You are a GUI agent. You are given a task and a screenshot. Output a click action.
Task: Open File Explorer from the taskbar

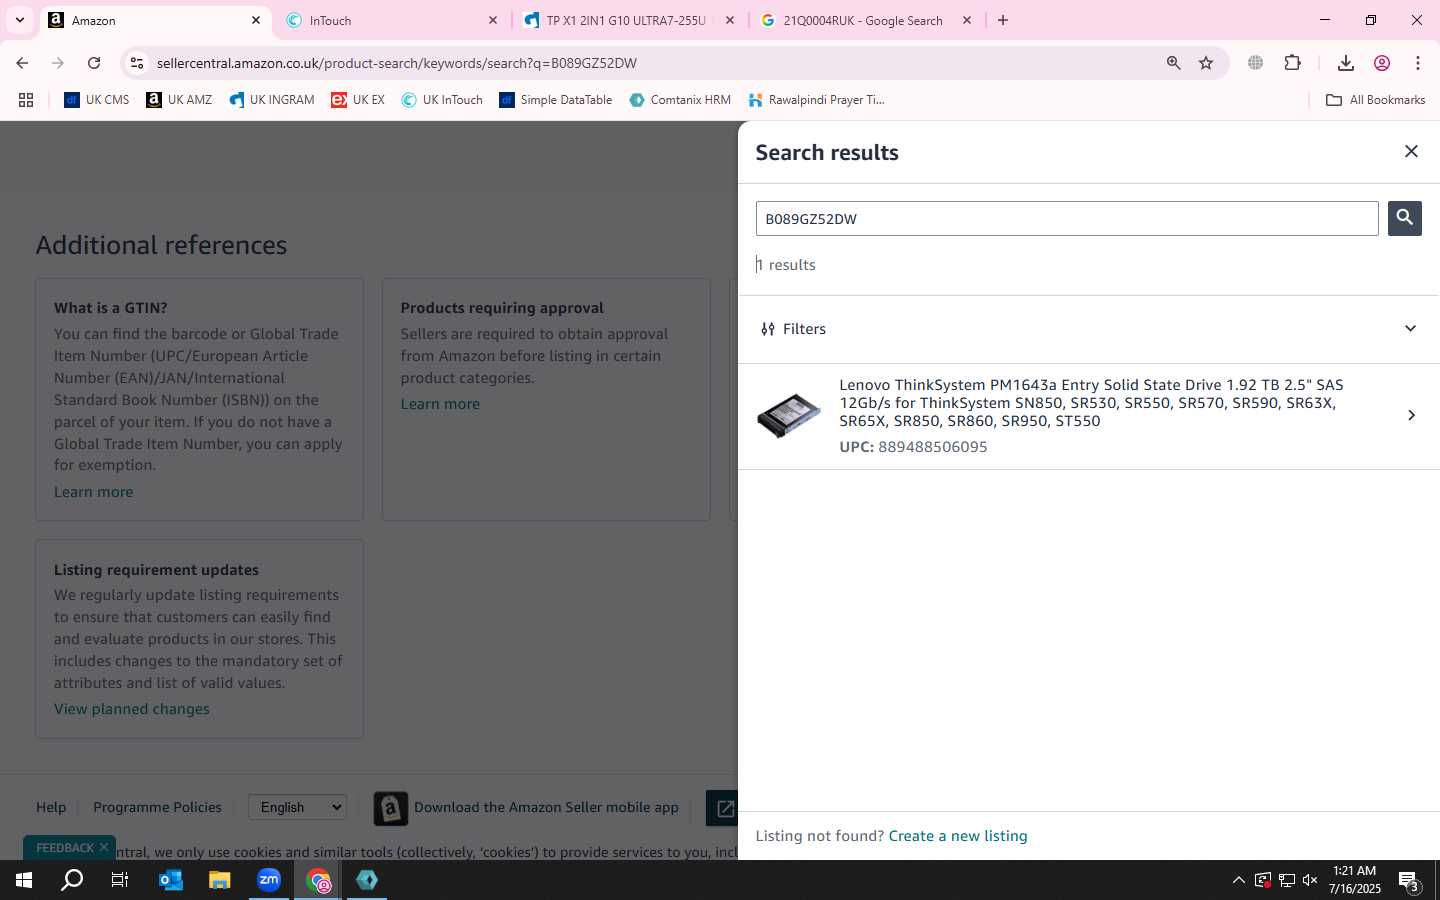click(219, 880)
